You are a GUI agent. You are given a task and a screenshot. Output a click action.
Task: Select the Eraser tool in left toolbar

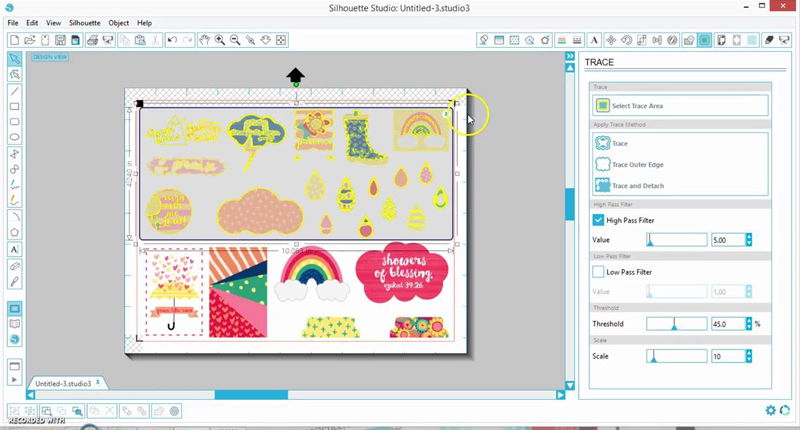pyautogui.click(x=14, y=266)
